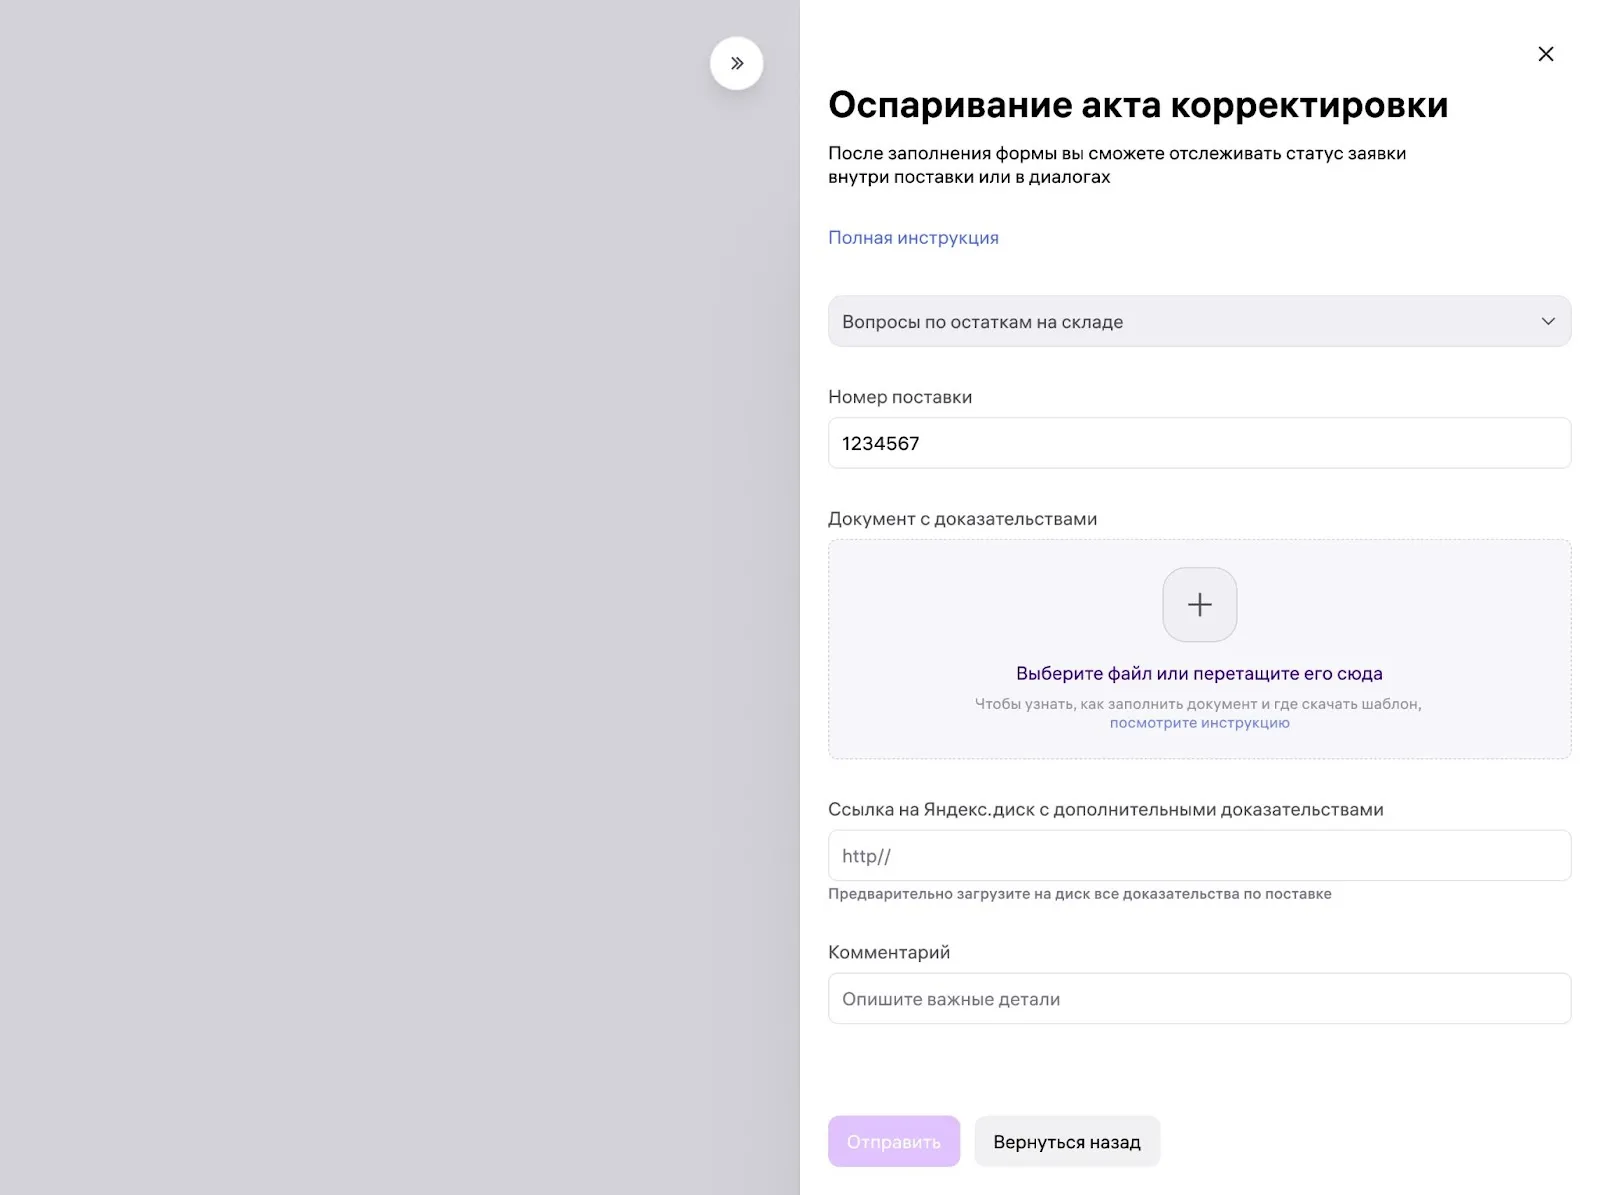1600x1195 pixels.
Task: Expand the dropdown chevron arrow for topics
Action: point(1548,321)
